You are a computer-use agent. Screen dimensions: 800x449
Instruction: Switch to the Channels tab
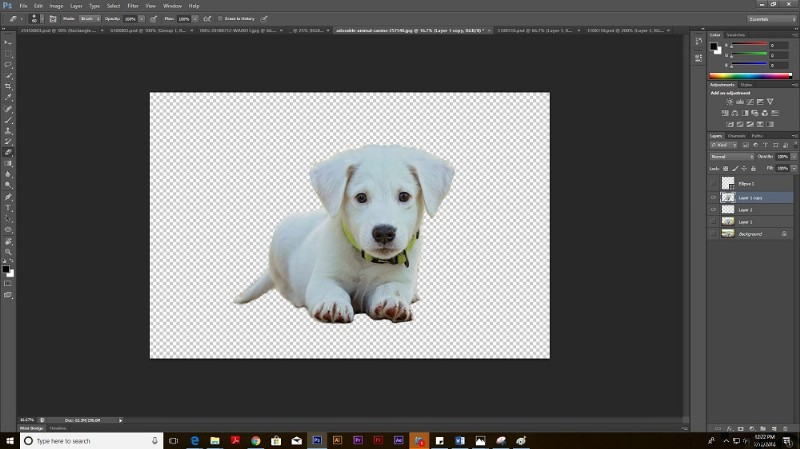point(736,136)
